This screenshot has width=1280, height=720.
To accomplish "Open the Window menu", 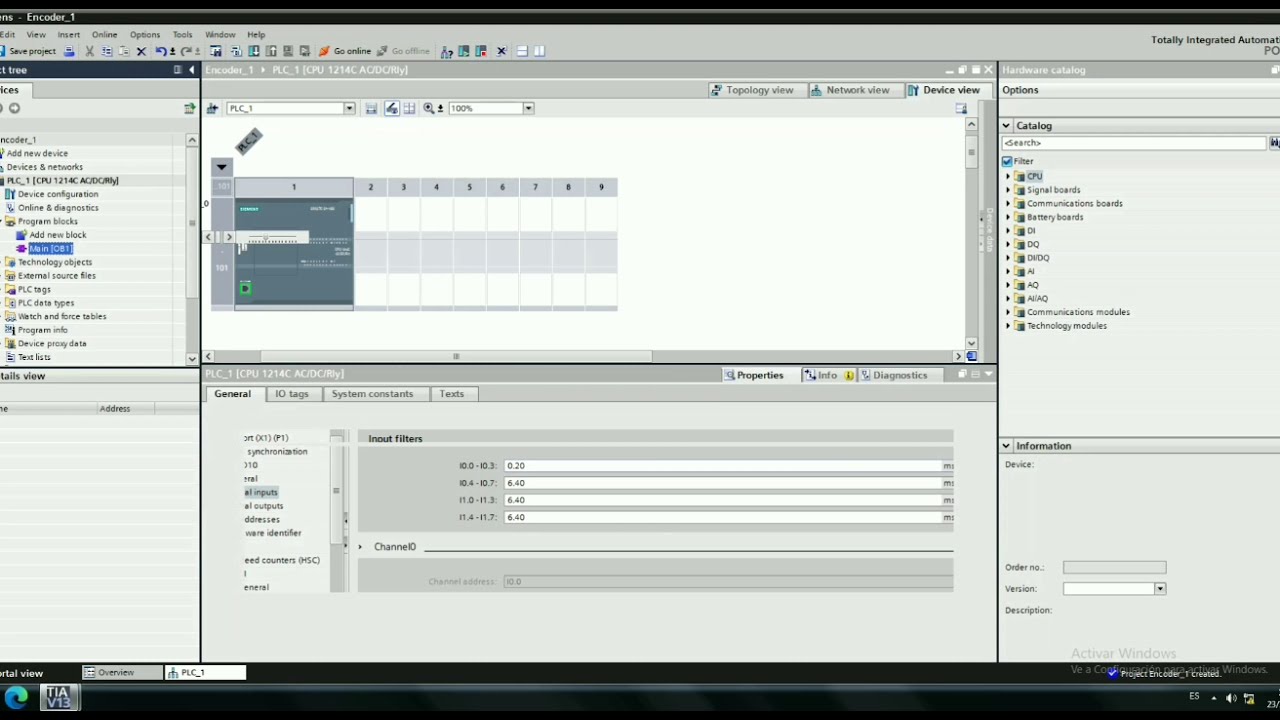I will click(x=220, y=34).
